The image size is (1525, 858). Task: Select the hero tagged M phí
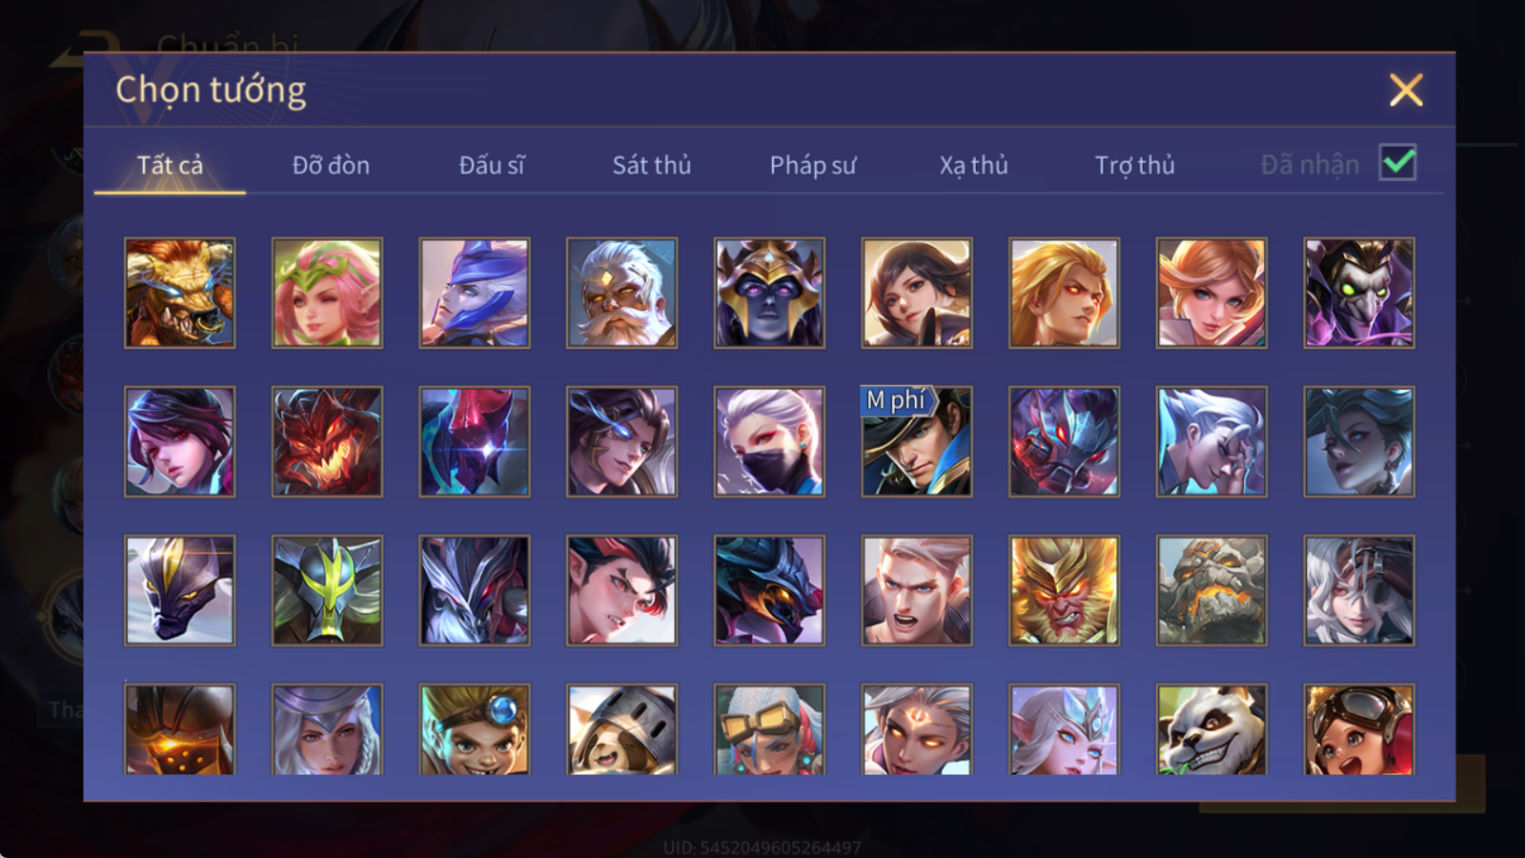click(916, 442)
